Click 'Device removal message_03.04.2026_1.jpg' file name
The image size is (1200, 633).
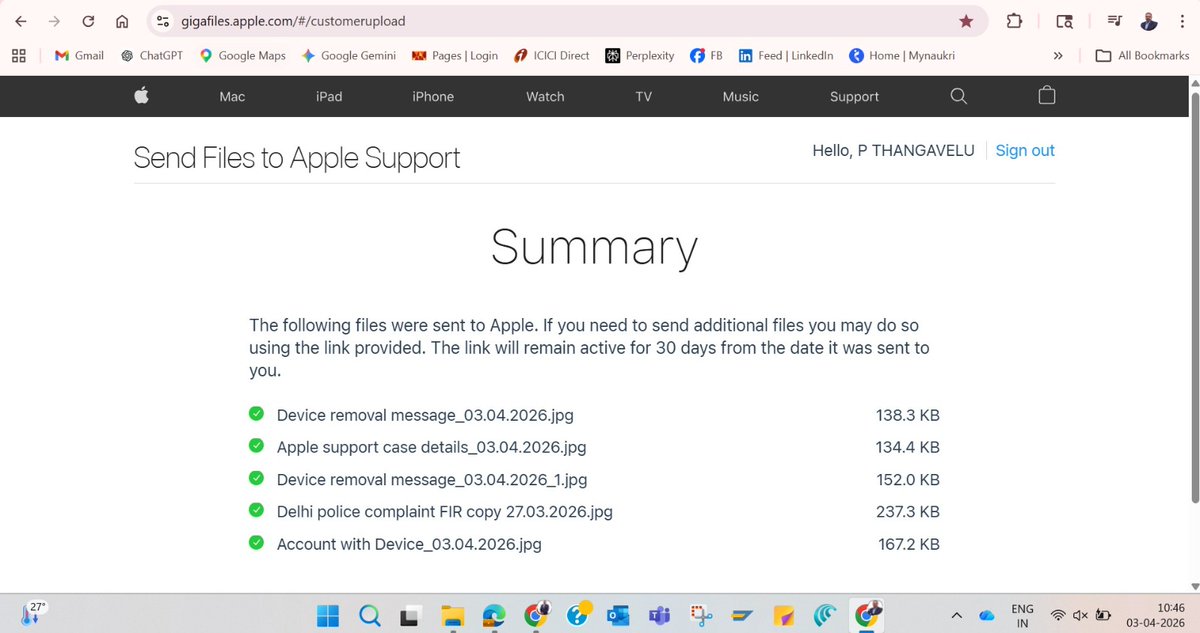[431, 479]
